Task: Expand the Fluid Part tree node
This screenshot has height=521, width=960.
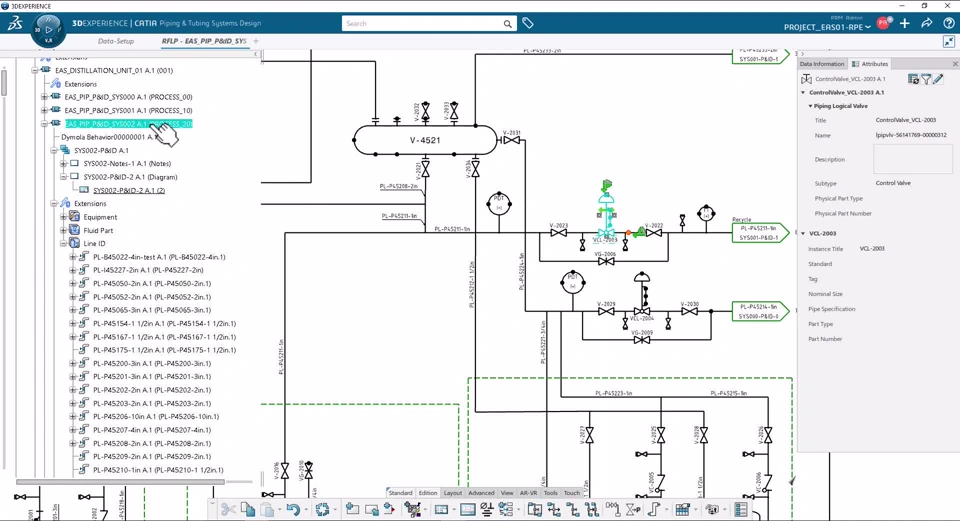Action: pyautogui.click(x=63, y=230)
